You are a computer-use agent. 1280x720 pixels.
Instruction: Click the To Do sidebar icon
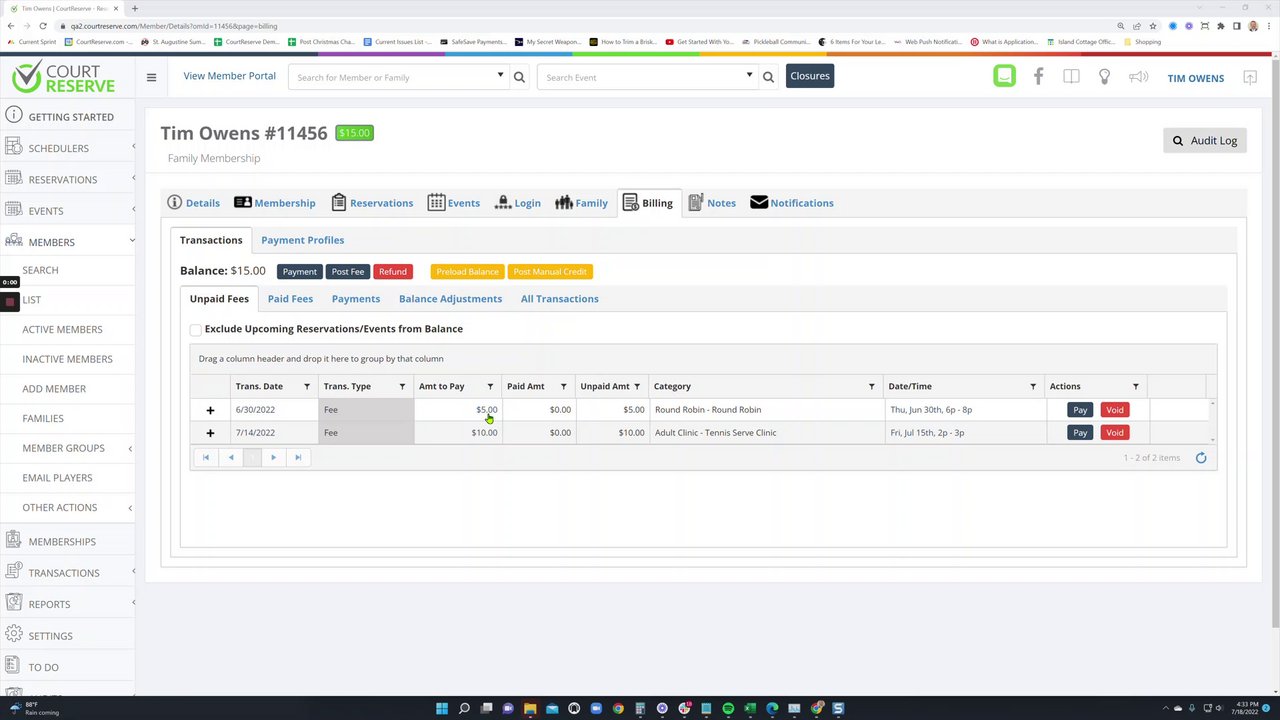tap(13, 666)
